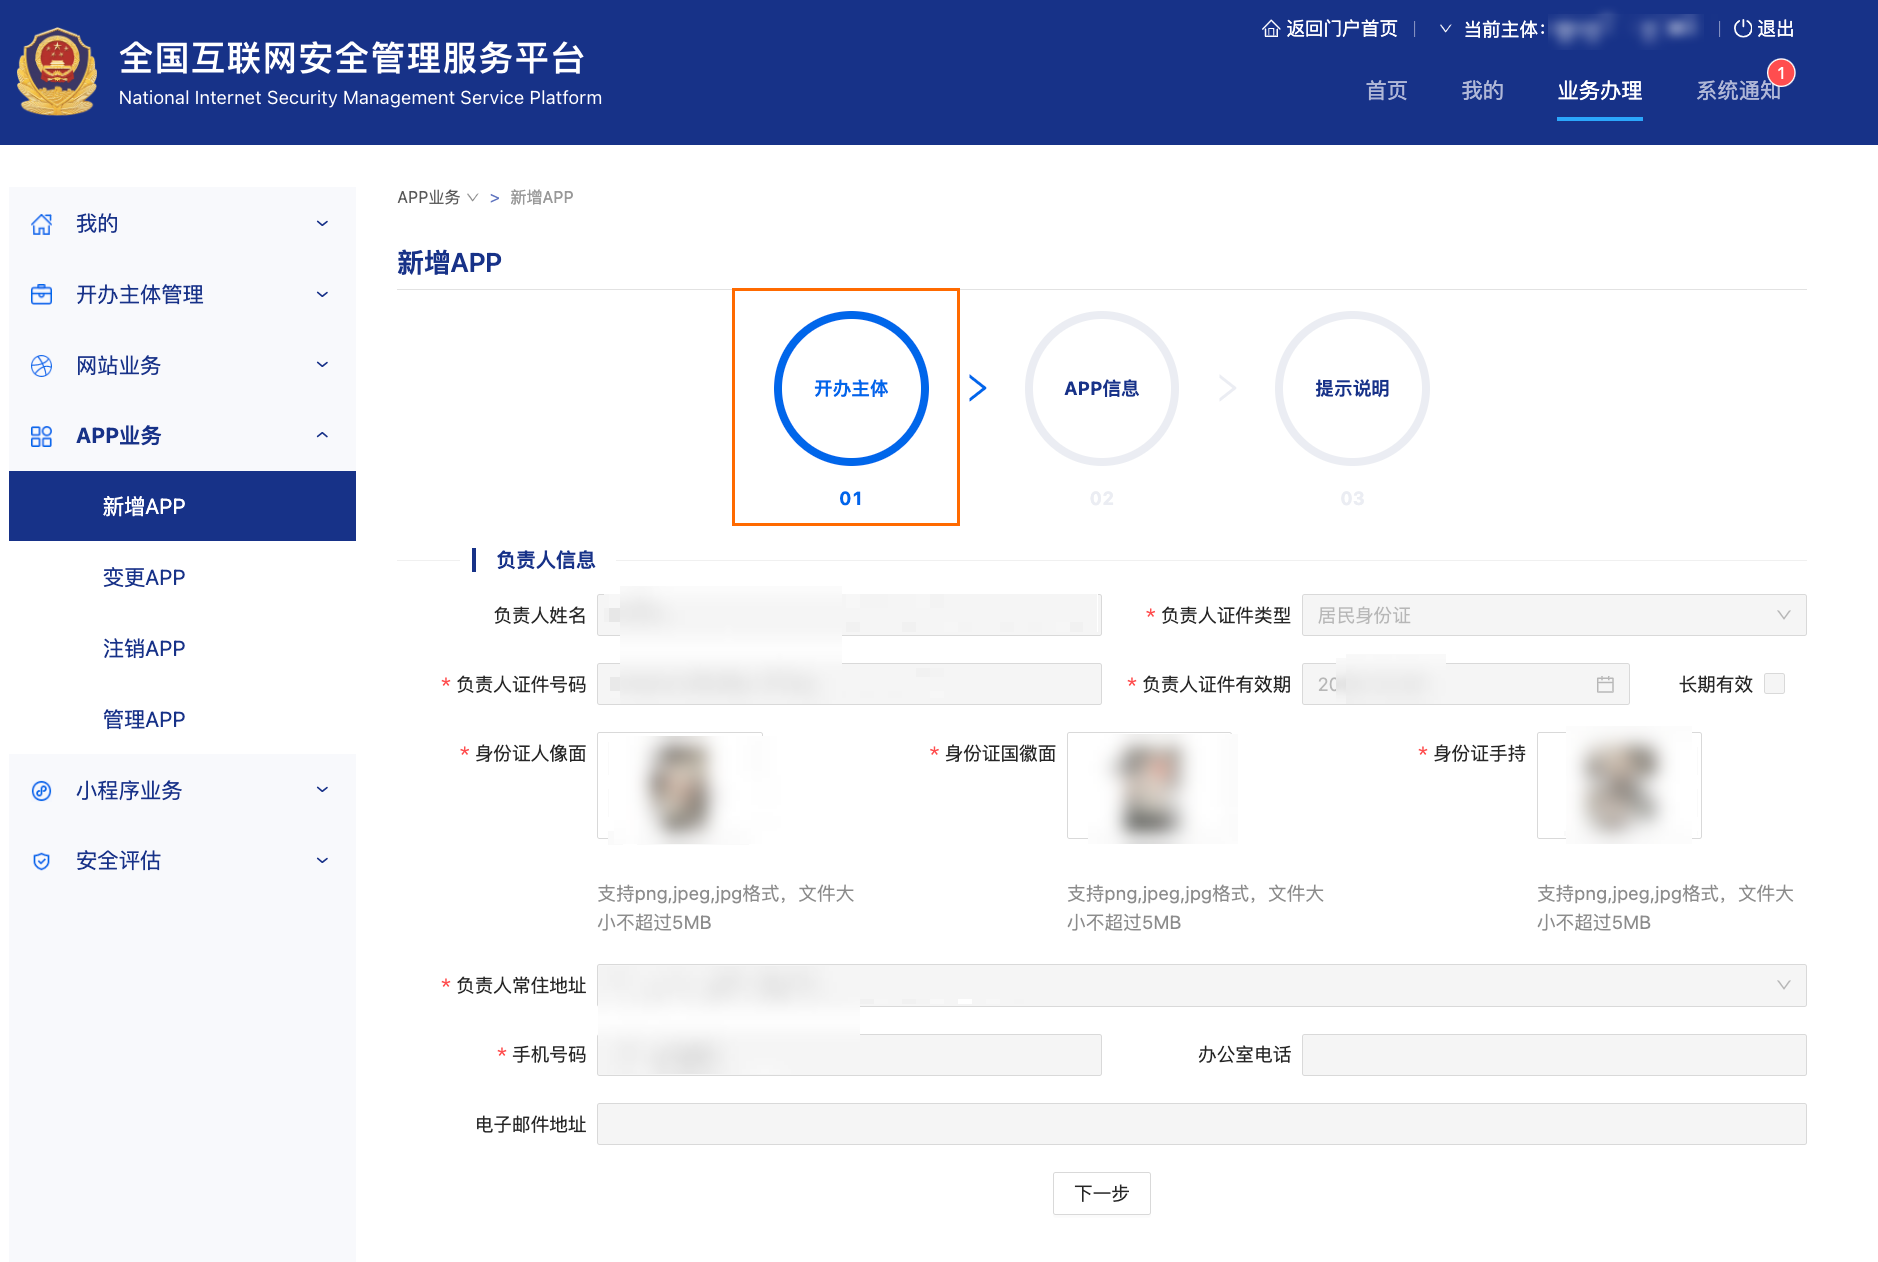Viewport: 1878px width, 1262px height.
Task: Click the 电子邮件地址 input field
Action: [x=1200, y=1124]
